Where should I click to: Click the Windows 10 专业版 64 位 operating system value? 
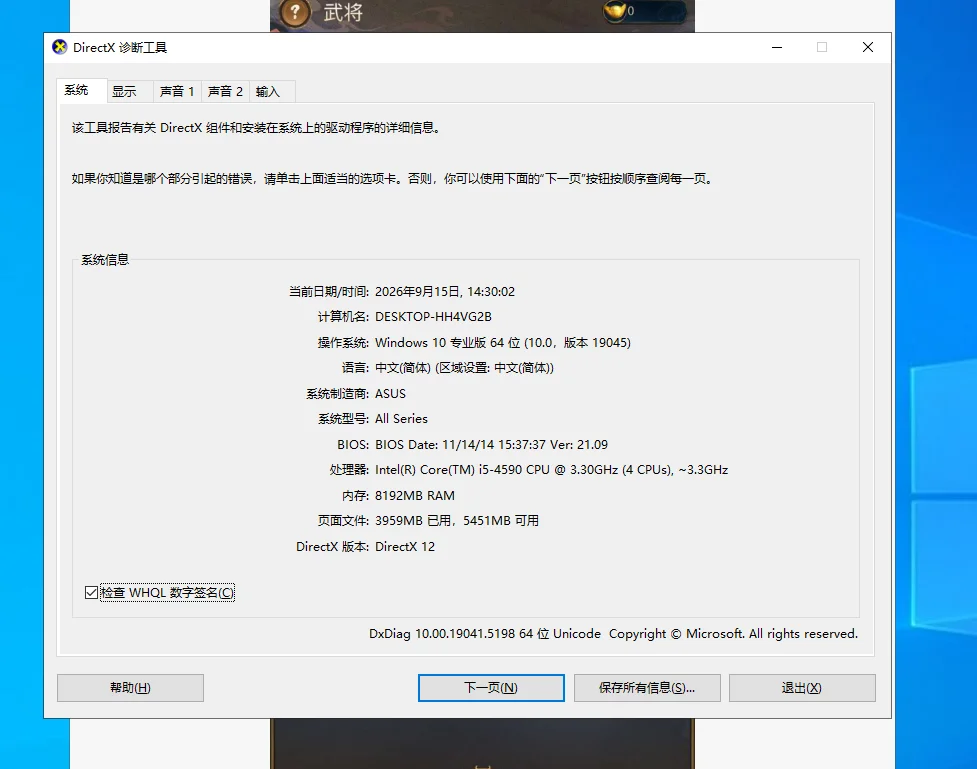(503, 343)
